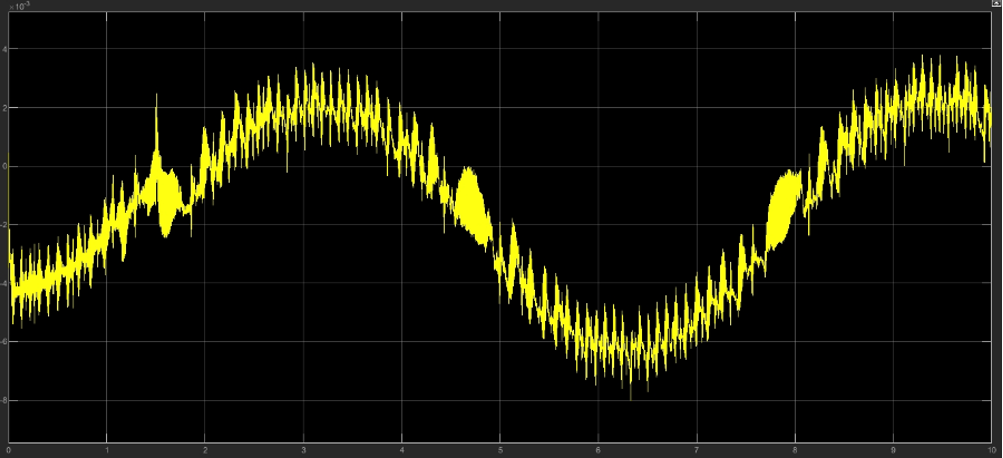Click the x-axis tick label 3
Image resolution: width=1003 pixels, height=458 pixels.
304,450
